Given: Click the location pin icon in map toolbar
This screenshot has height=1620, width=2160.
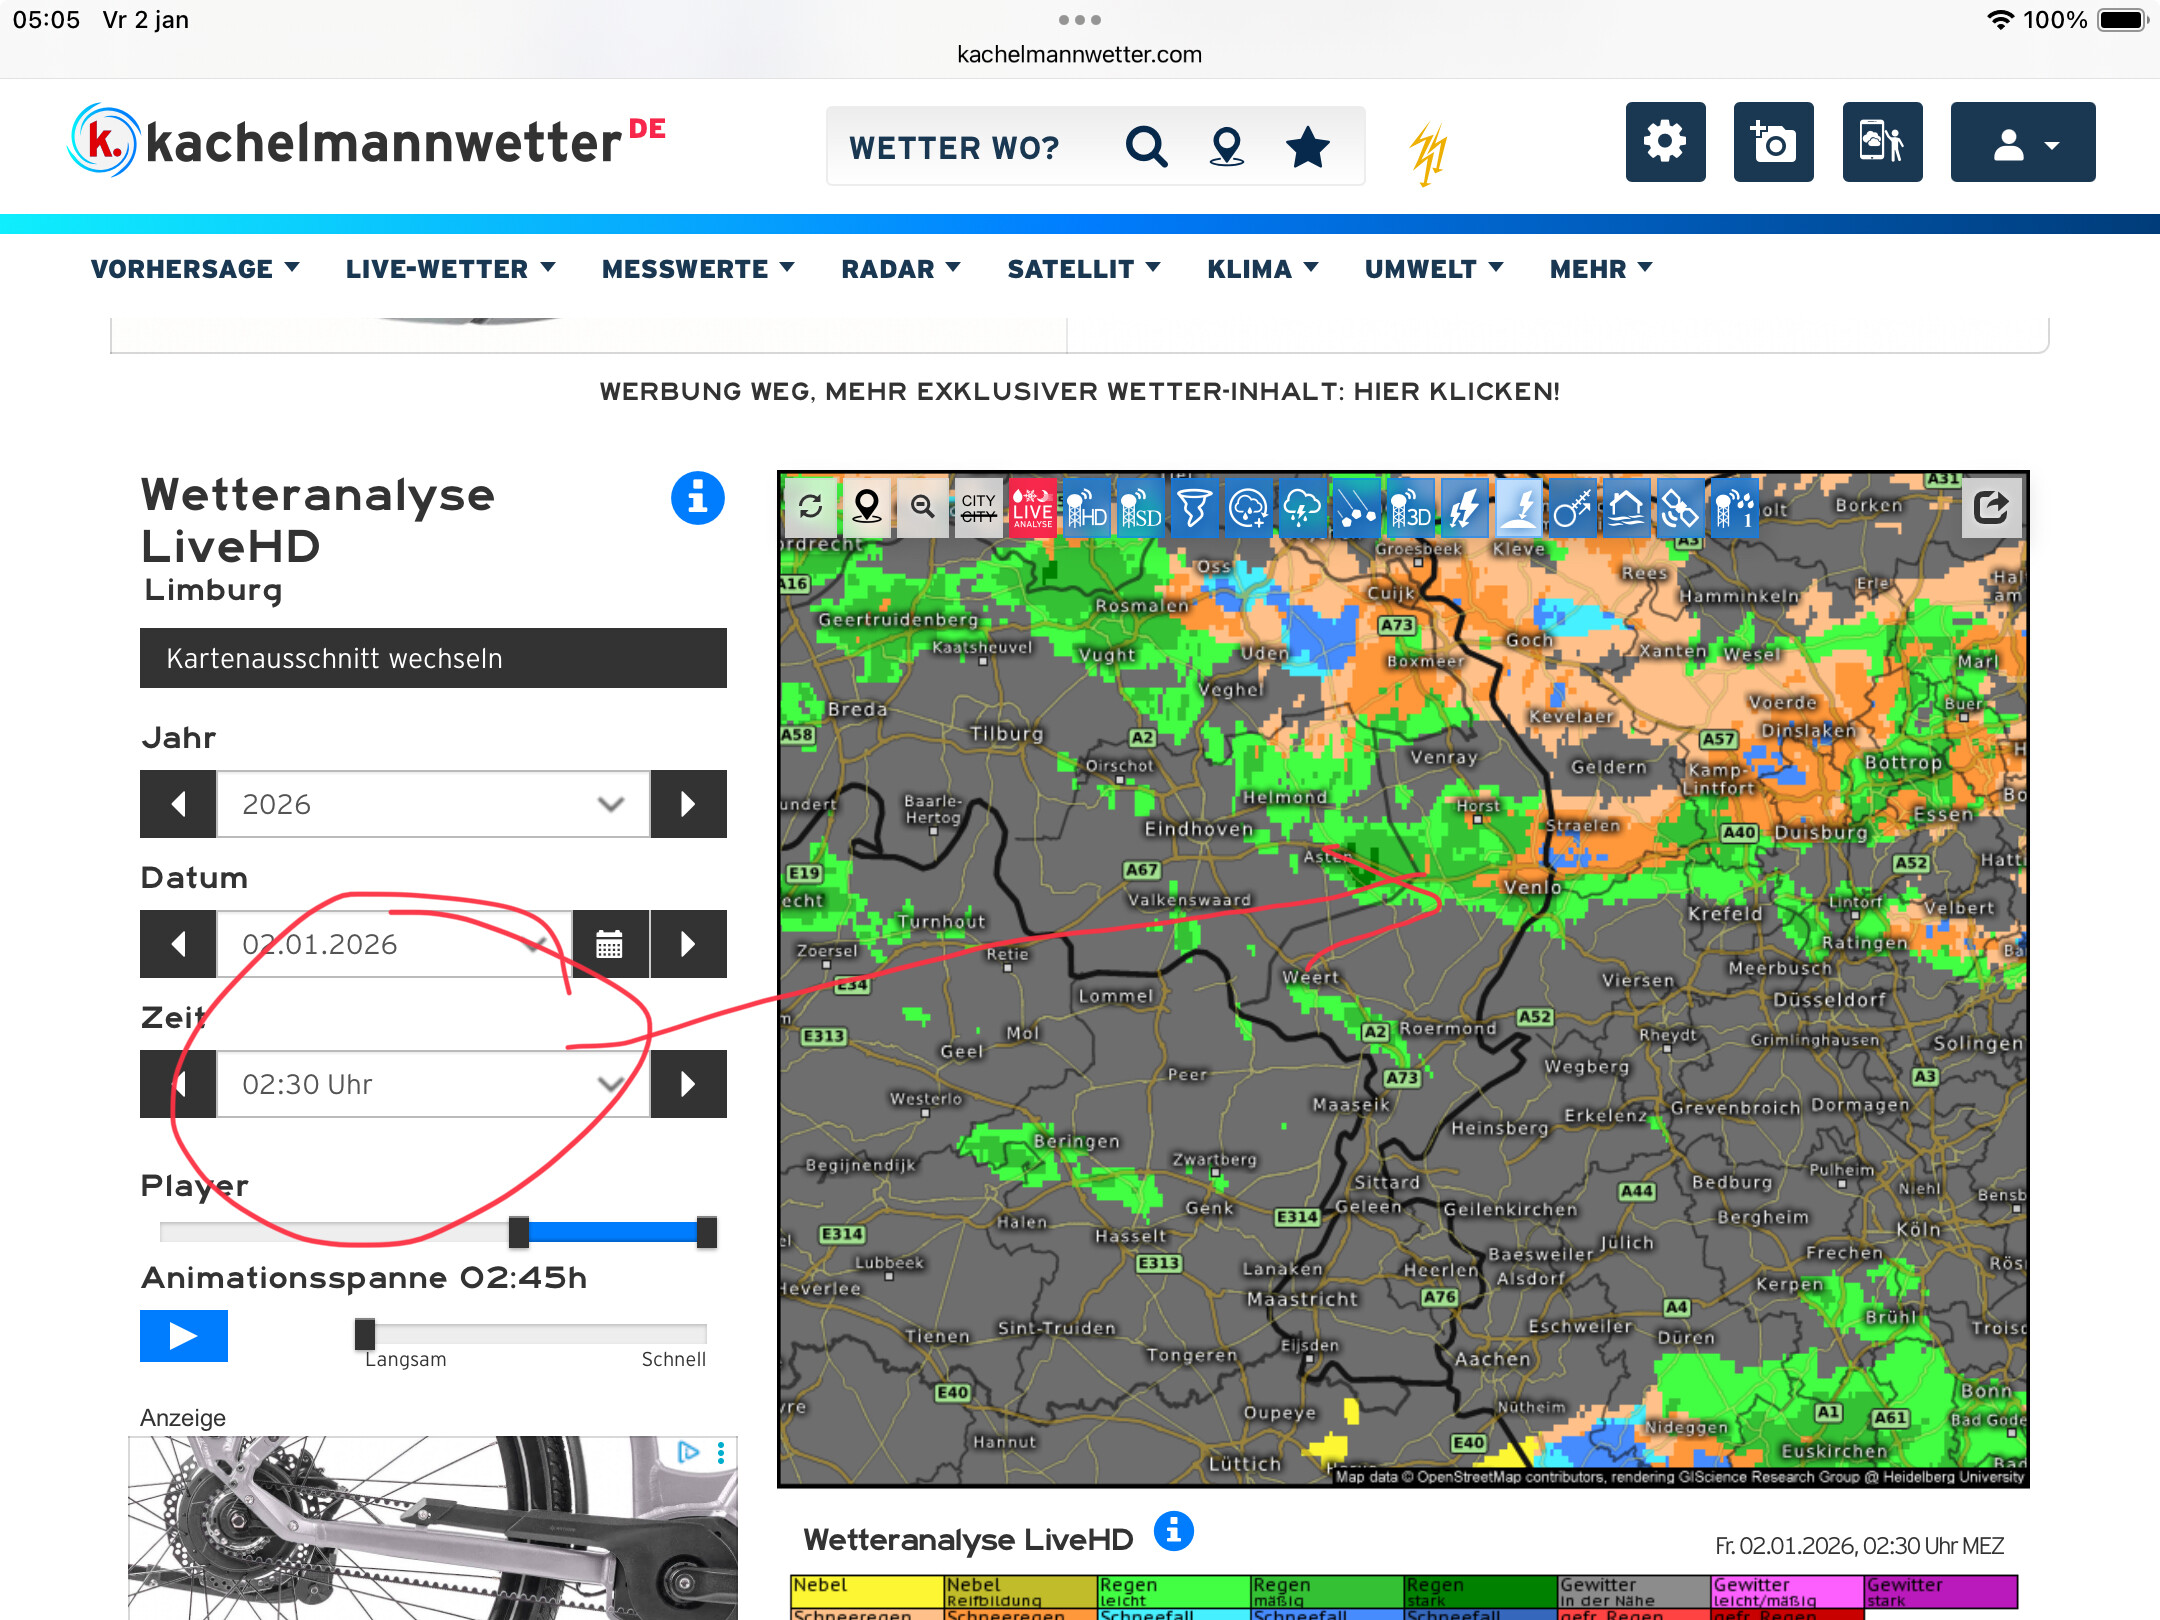Looking at the screenshot, I should pyautogui.click(x=867, y=507).
